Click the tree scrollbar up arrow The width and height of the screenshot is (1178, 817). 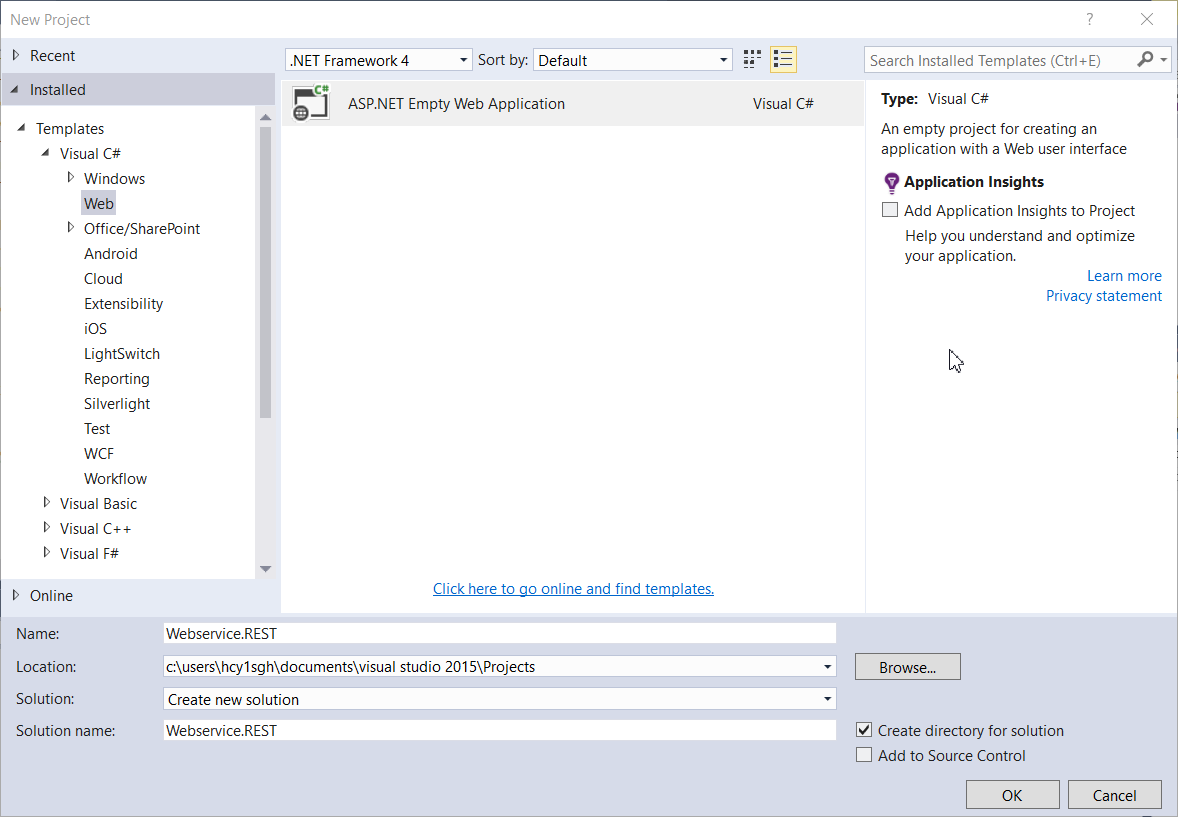[x=265, y=116]
